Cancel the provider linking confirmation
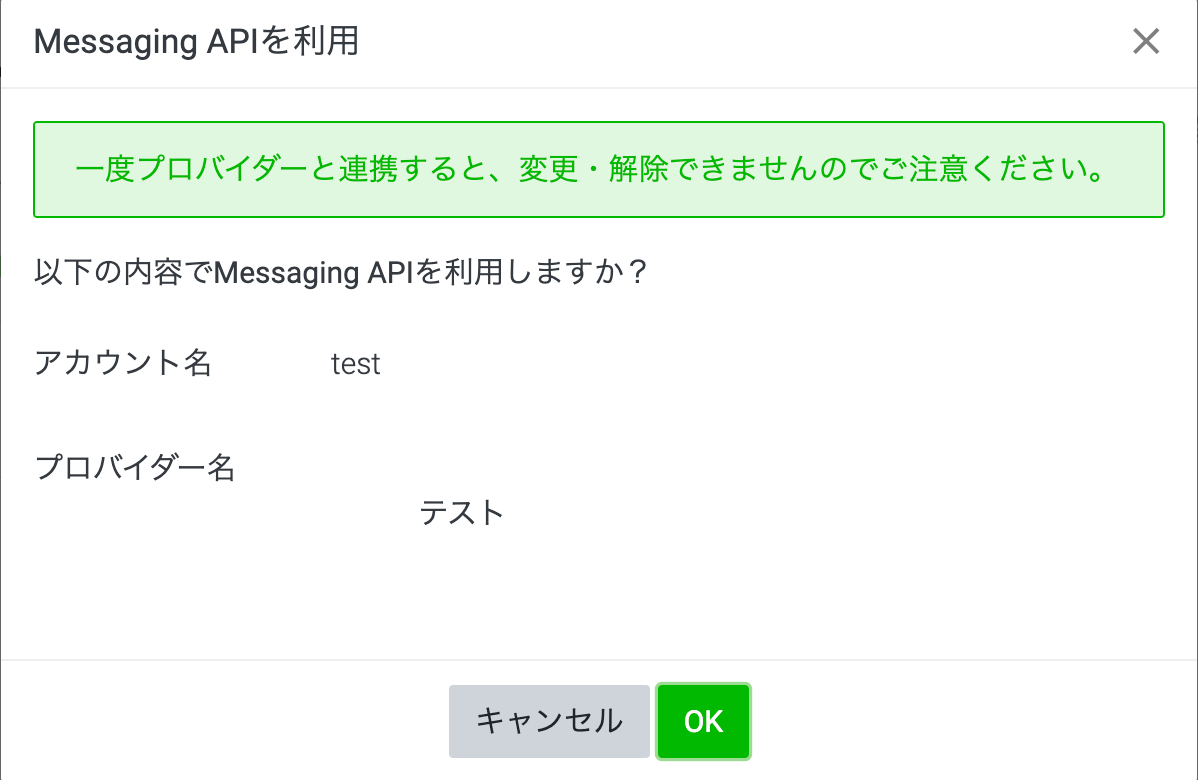The height and width of the screenshot is (780, 1198). point(548,720)
